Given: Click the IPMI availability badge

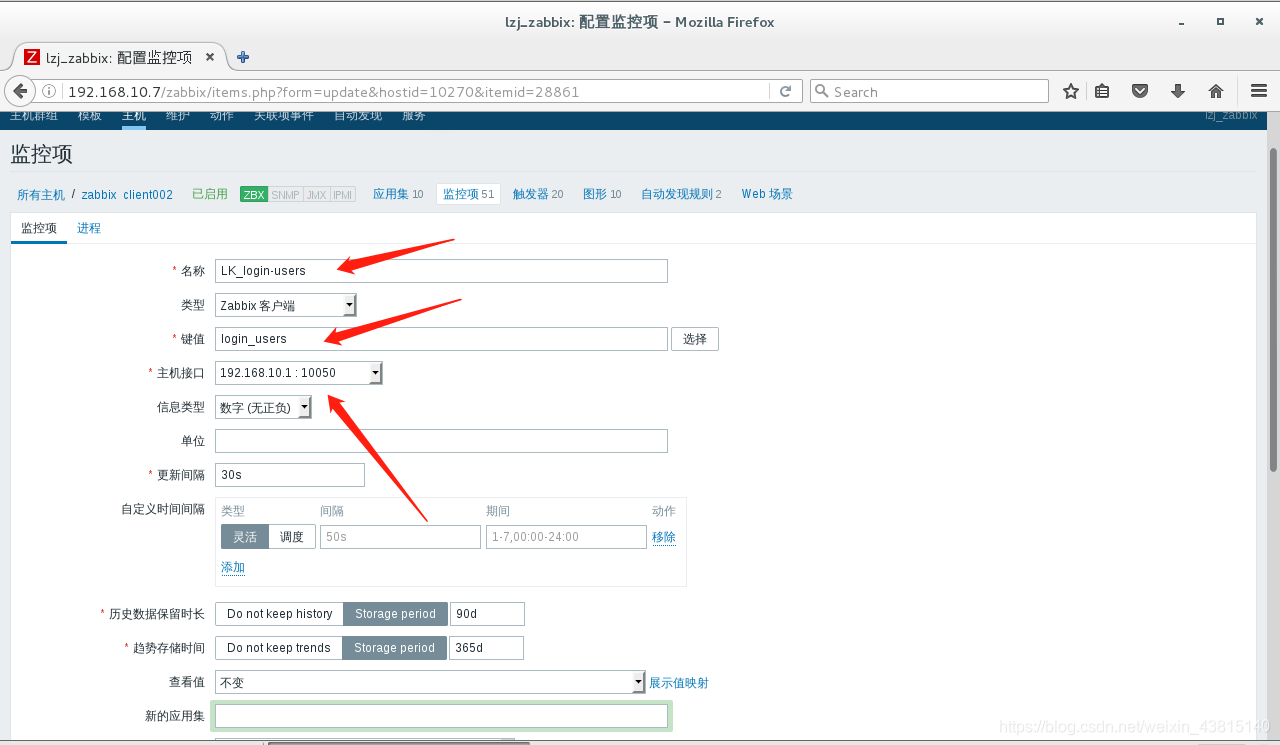Looking at the screenshot, I should [343, 194].
